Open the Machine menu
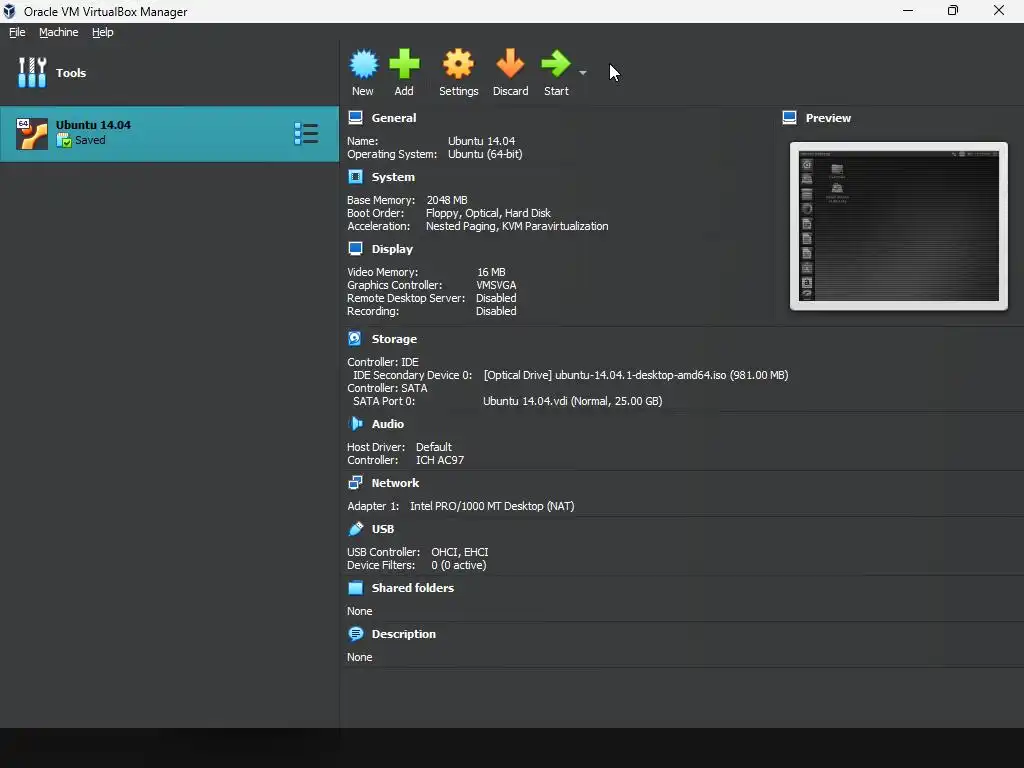The height and width of the screenshot is (768, 1024). tap(59, 32)
